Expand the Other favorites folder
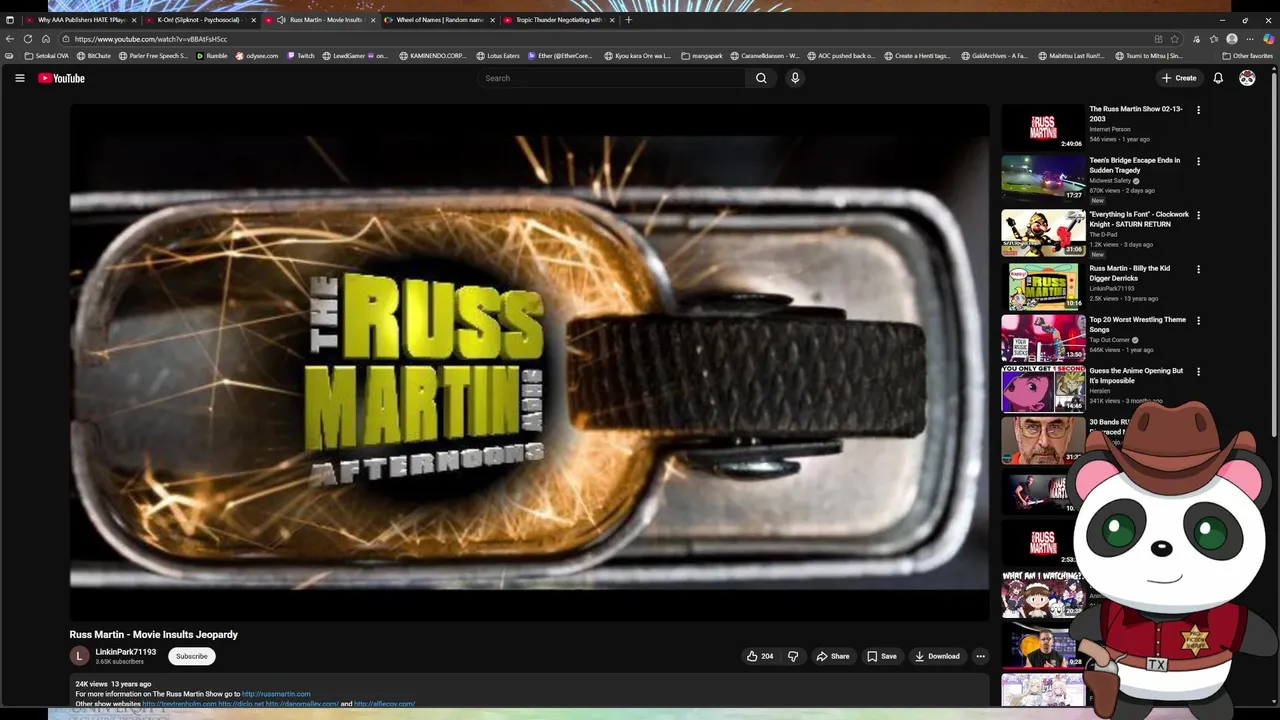Image resolution: width=1280 pixels, height=720 pixels. (1247, 56)
